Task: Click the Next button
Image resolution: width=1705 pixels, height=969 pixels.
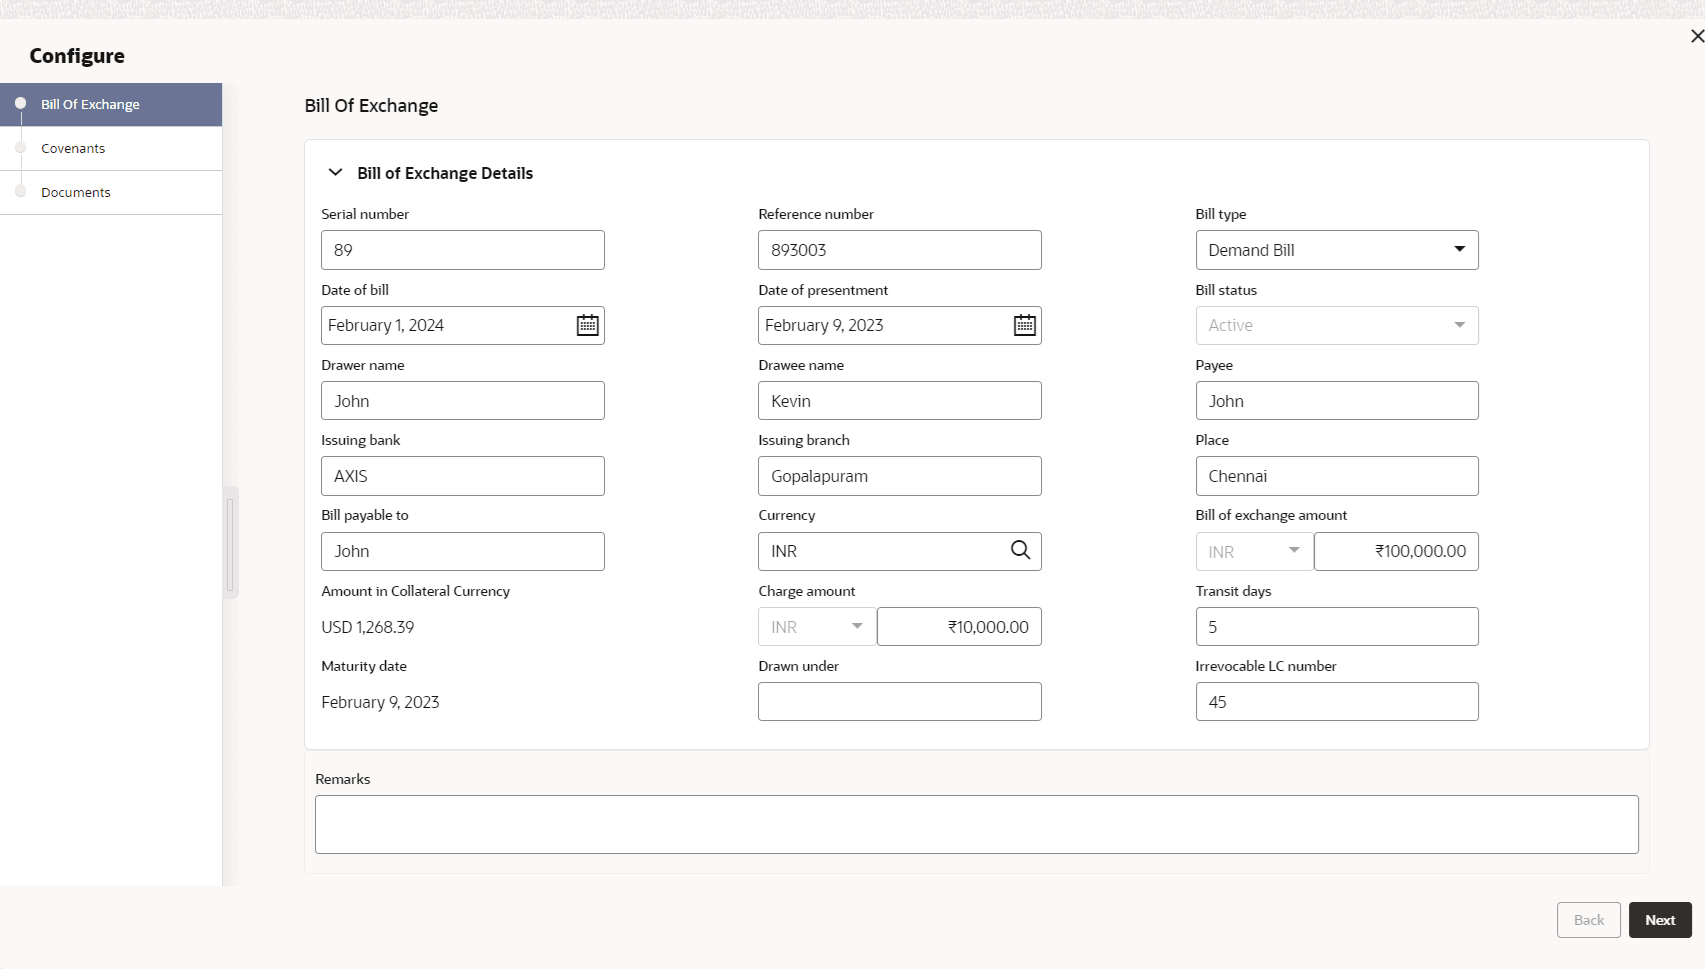Action: (1660, 920)
